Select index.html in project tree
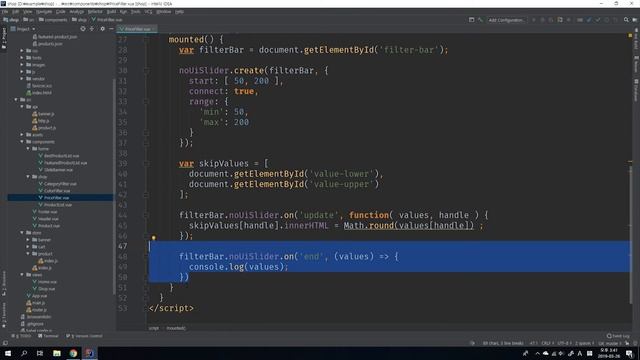 pos(41,93)
